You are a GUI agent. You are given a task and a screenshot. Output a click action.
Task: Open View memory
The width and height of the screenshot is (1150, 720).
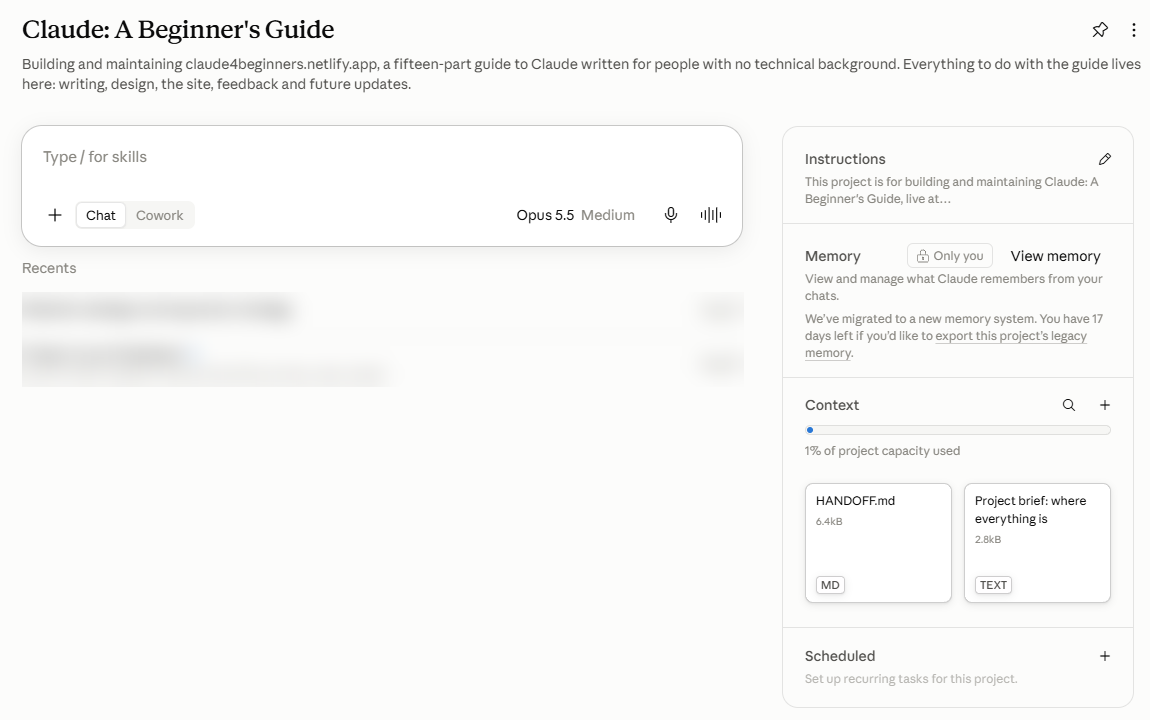1055,256
